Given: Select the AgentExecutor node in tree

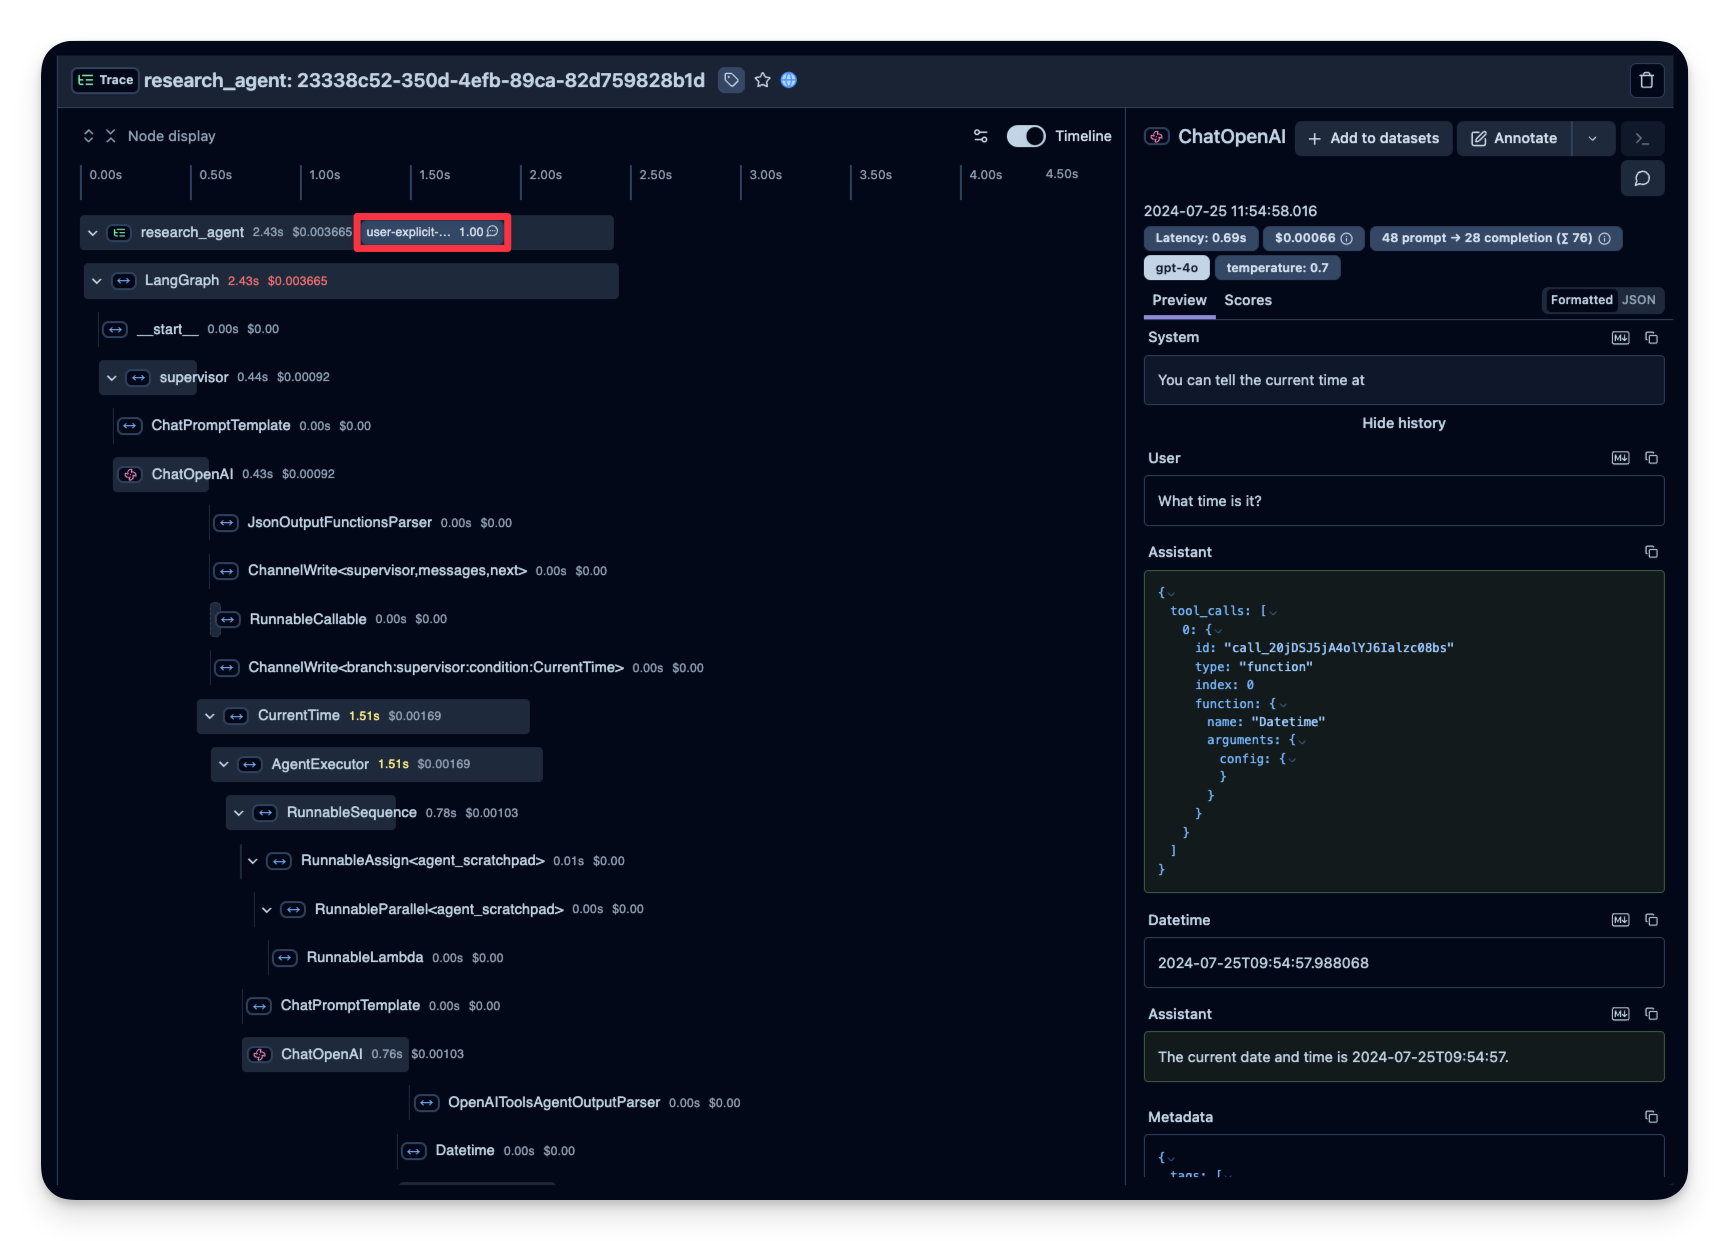Looking at the screenshot, I should 320,765.
